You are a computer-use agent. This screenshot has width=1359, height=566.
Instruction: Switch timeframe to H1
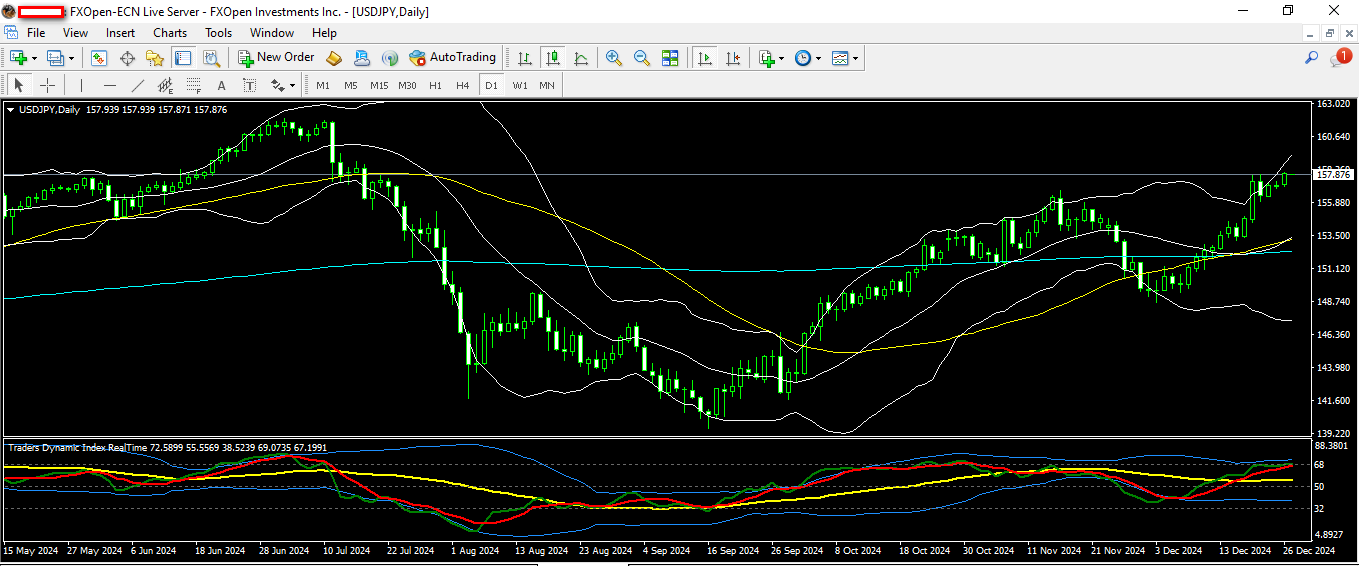[x=435, y=85]
